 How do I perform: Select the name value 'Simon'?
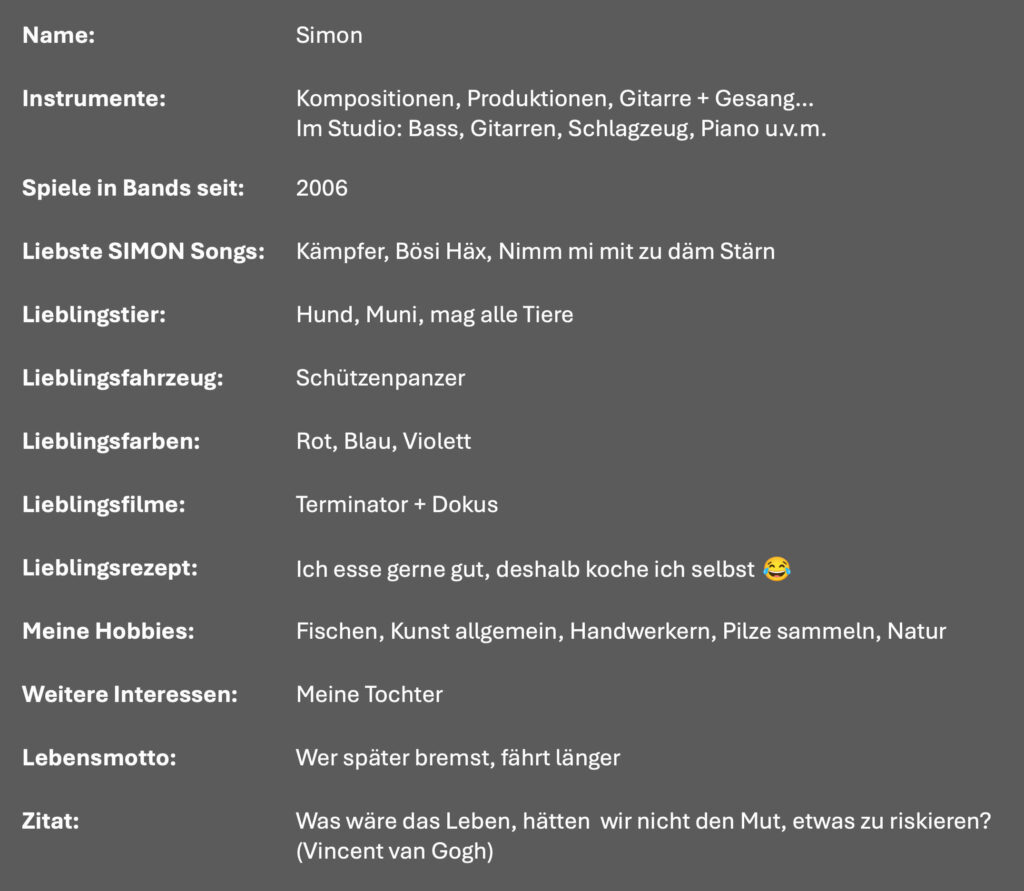coord(329,35)
